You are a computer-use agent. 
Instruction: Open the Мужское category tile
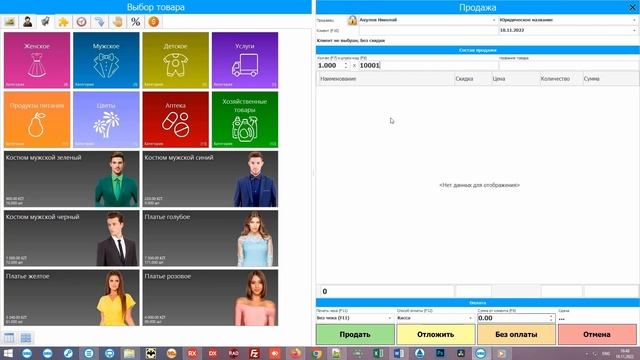106,60
